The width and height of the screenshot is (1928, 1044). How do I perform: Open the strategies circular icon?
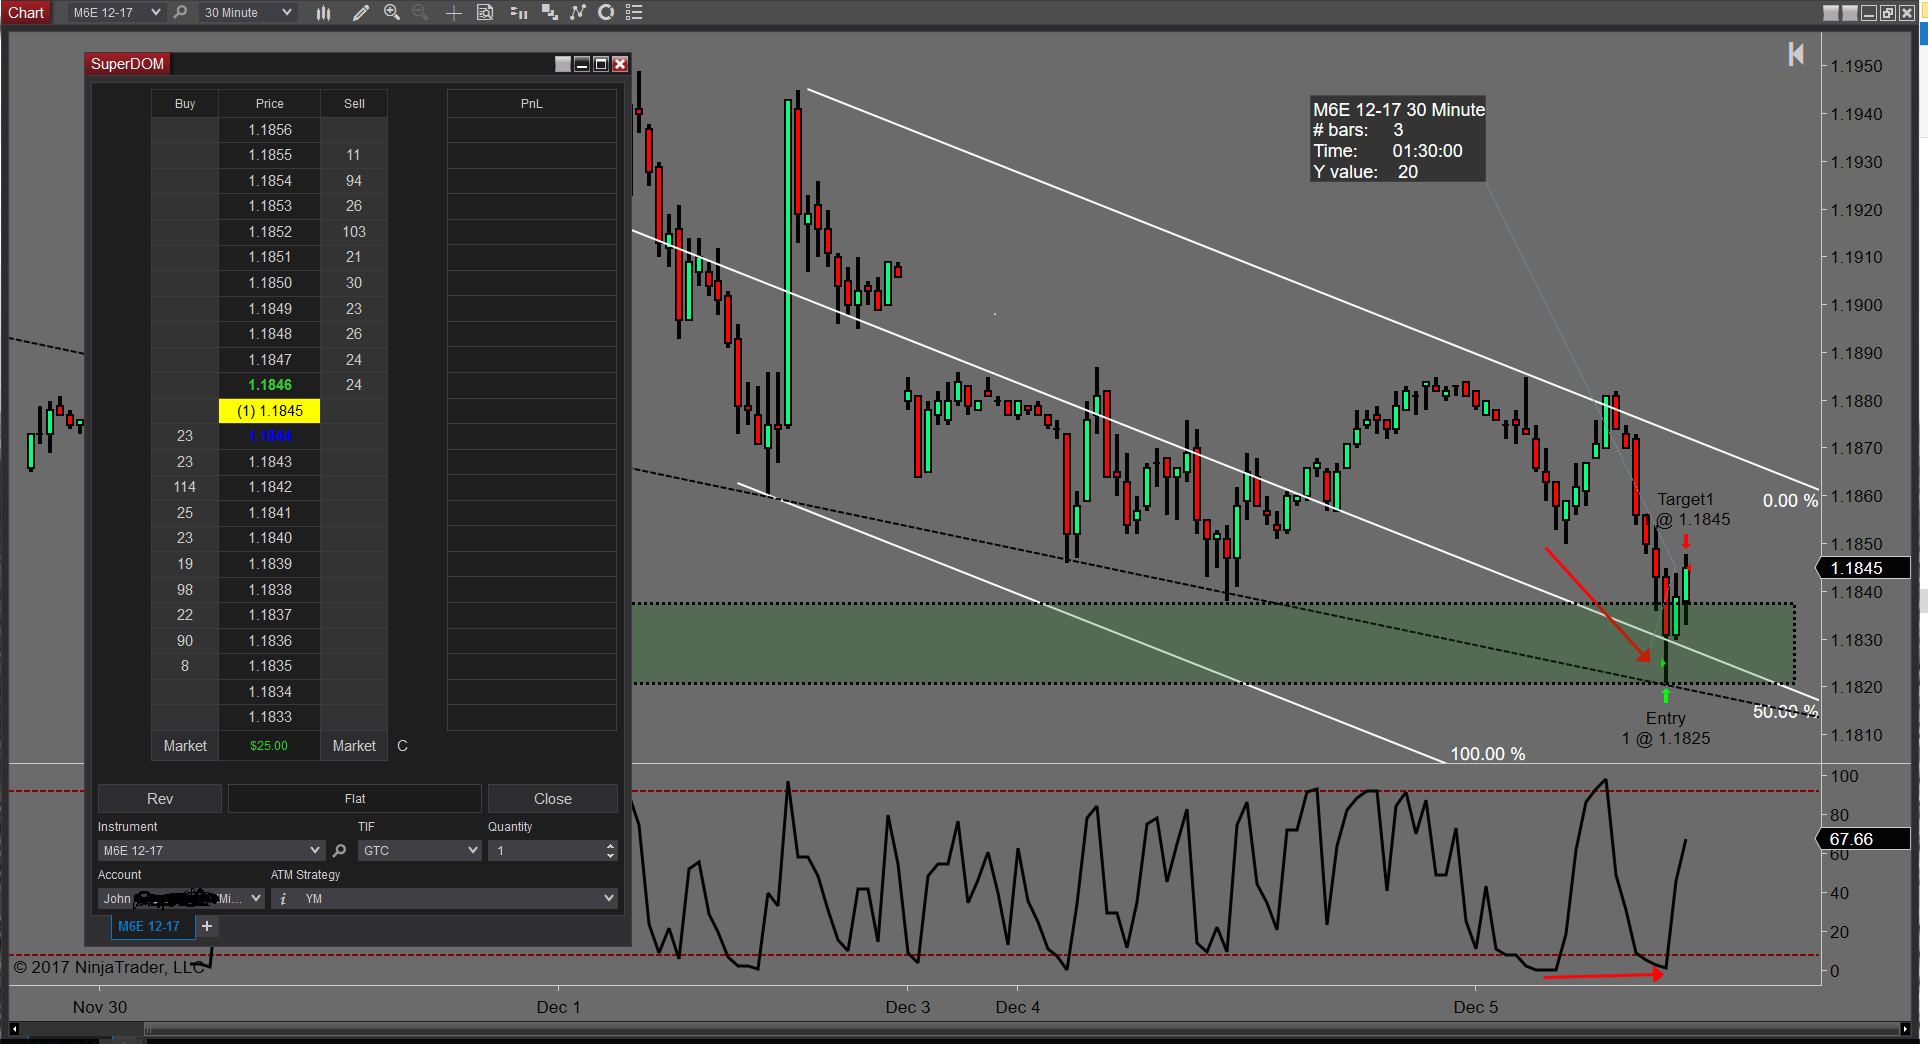(x=606, y=12)
